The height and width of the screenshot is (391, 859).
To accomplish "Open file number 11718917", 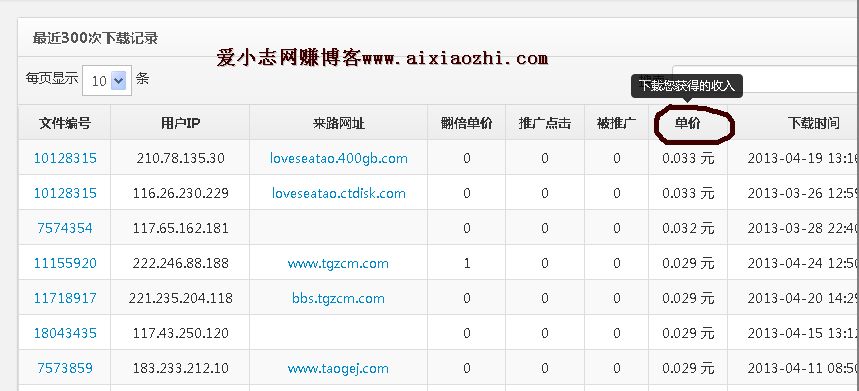I will [x=65, y=298].
